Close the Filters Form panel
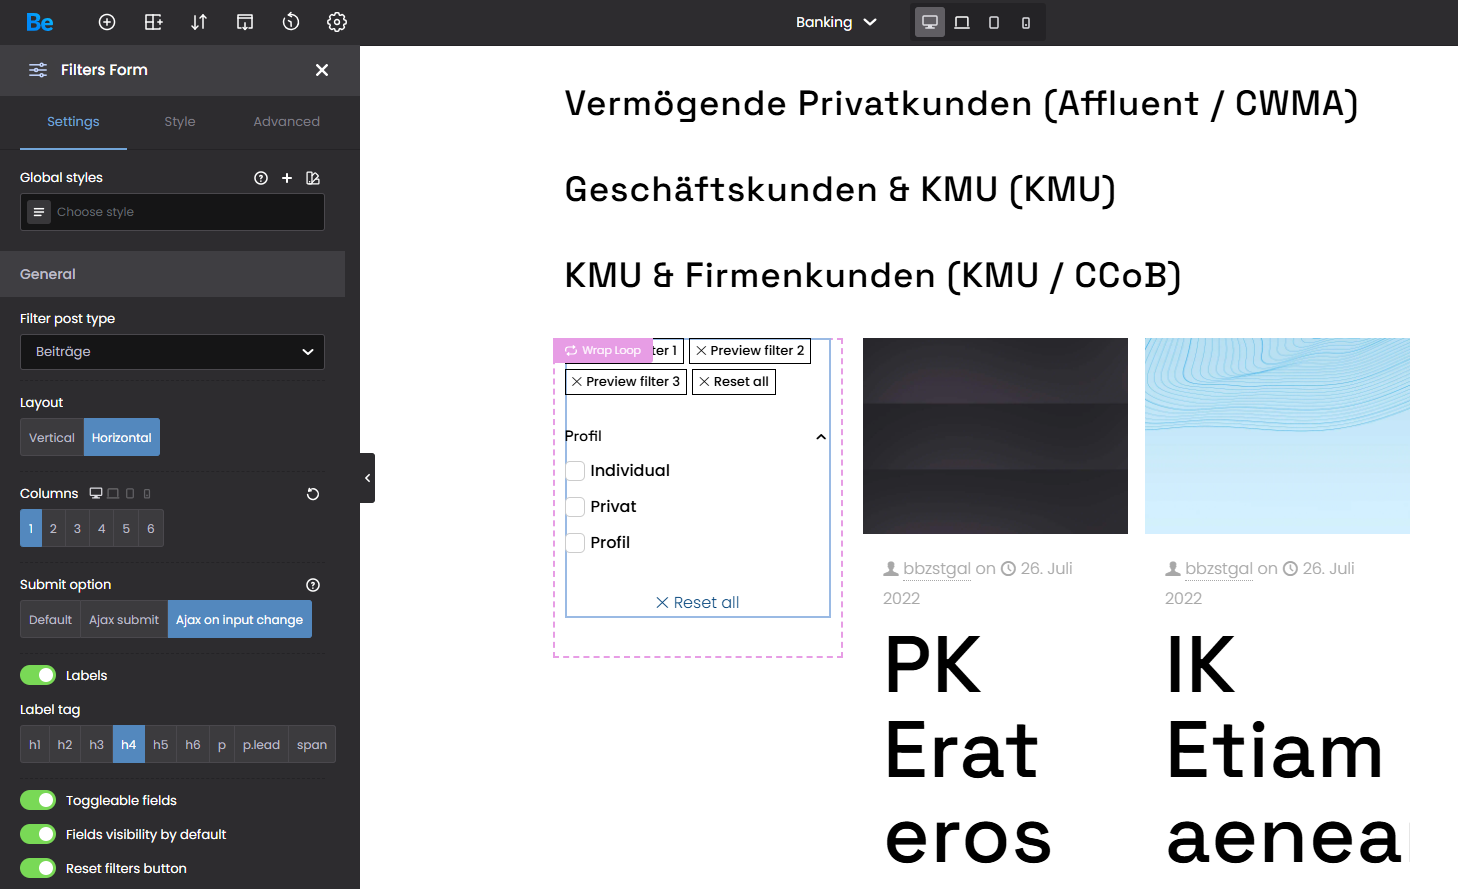The height and width of the screenshot is (889, 1458). [x=322, y=70]
